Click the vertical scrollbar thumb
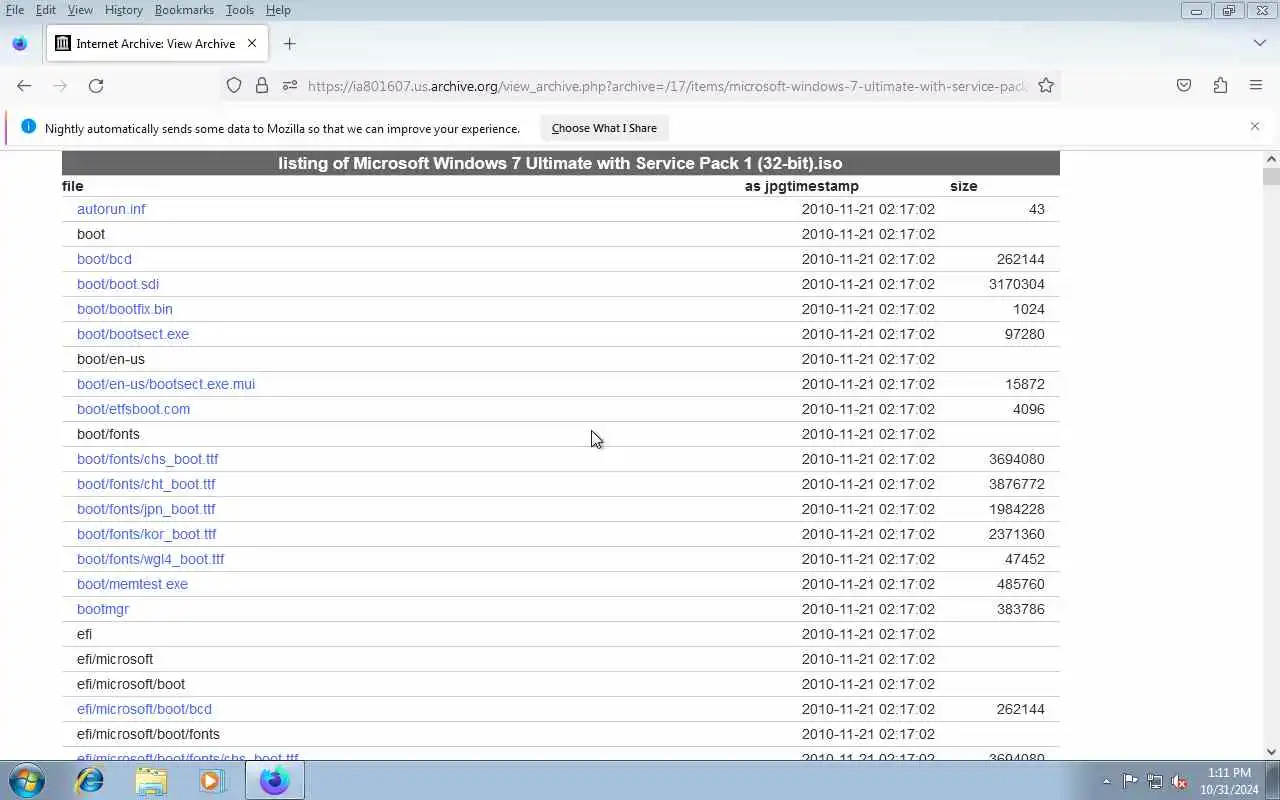The height and width of the screenshot is (800, 1280). point(1271,177)
